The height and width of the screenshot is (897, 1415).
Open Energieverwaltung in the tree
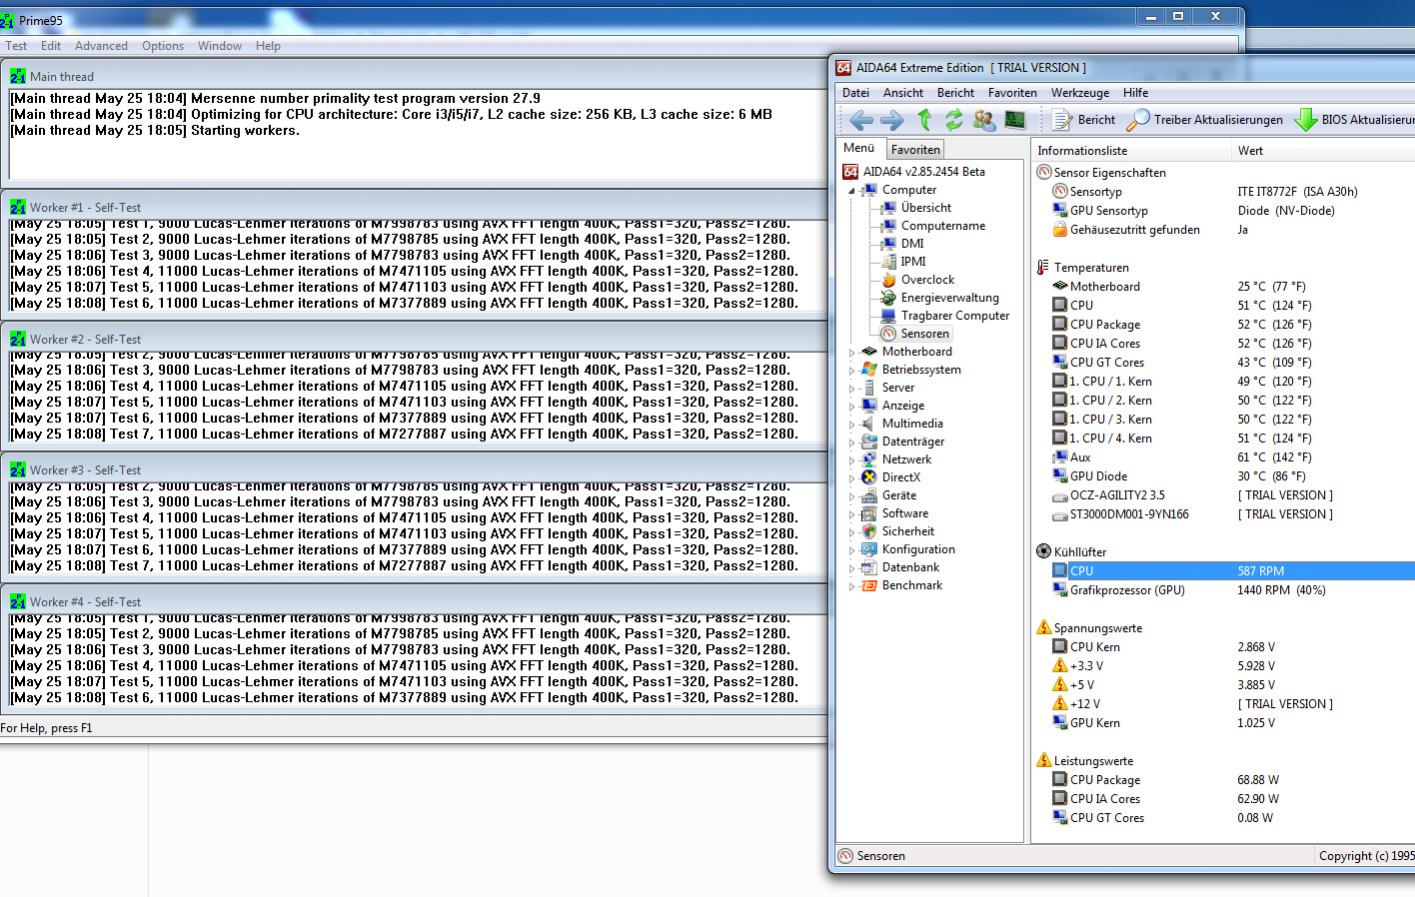tap(949, 298)
